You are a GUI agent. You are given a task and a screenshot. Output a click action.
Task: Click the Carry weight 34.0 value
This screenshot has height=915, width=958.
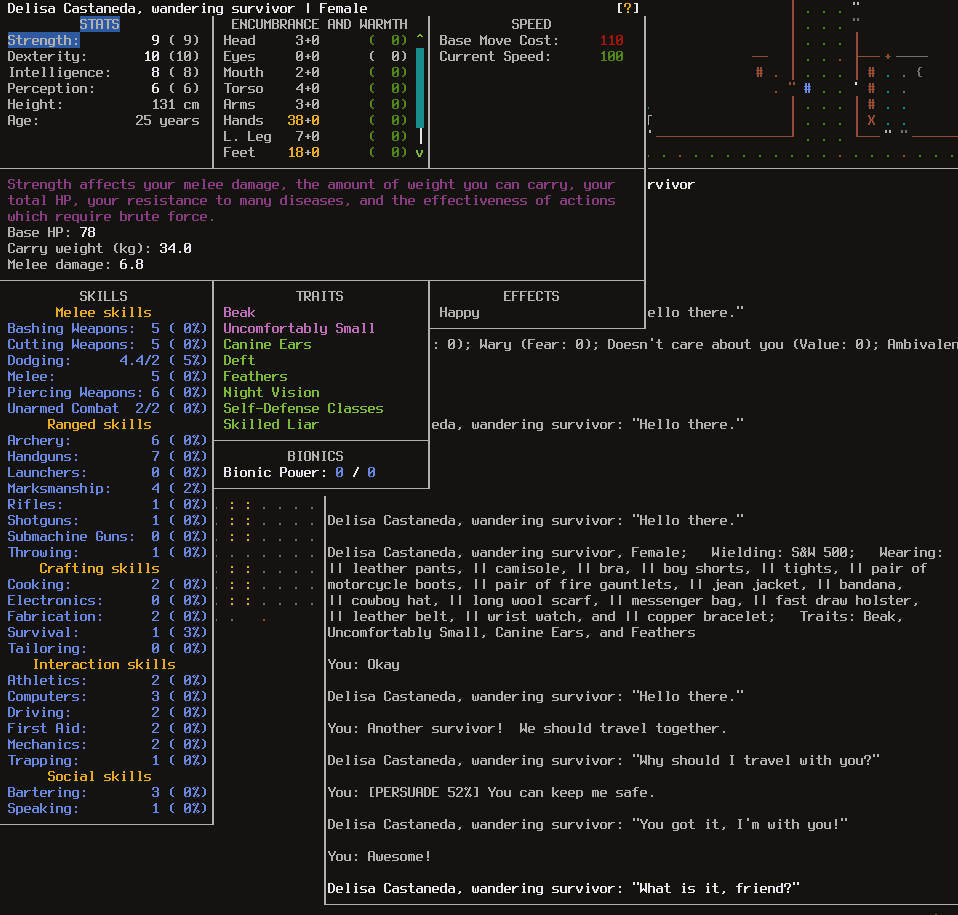tap(175, 249)
